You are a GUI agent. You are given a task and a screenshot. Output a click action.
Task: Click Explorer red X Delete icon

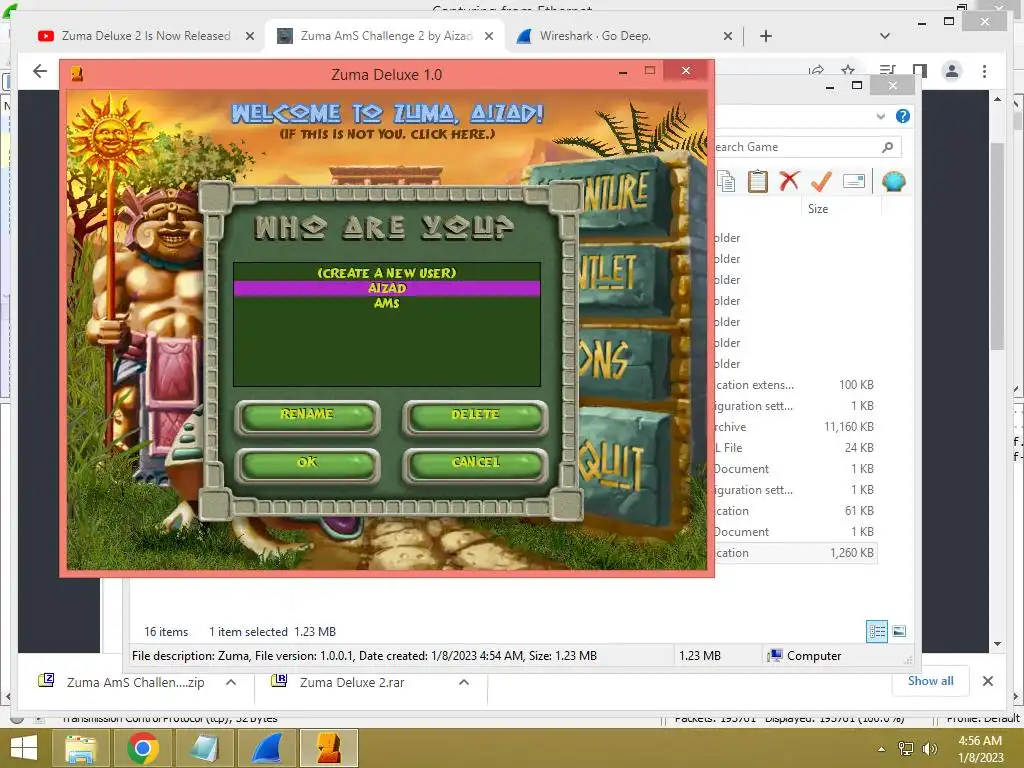(789, 180)
